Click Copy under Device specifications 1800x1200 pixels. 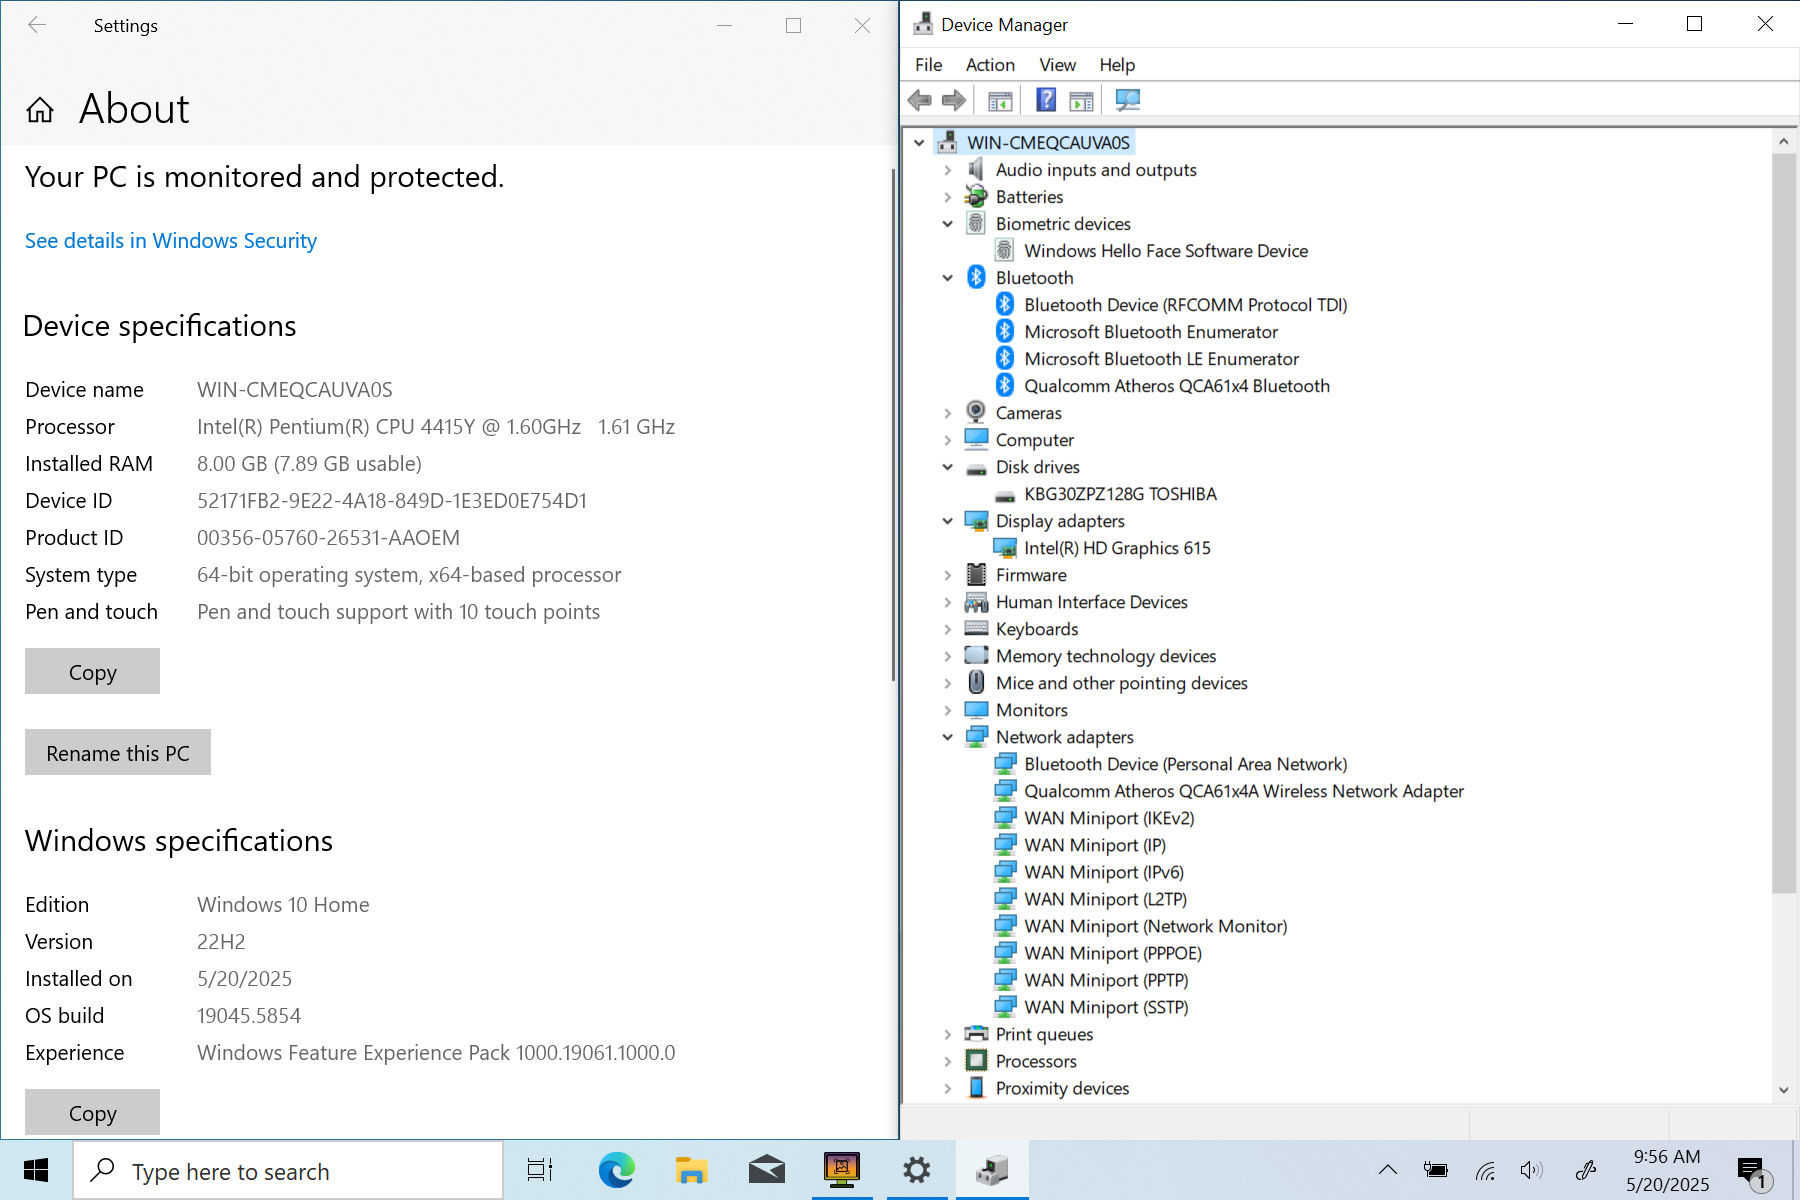tap(92, 672)
